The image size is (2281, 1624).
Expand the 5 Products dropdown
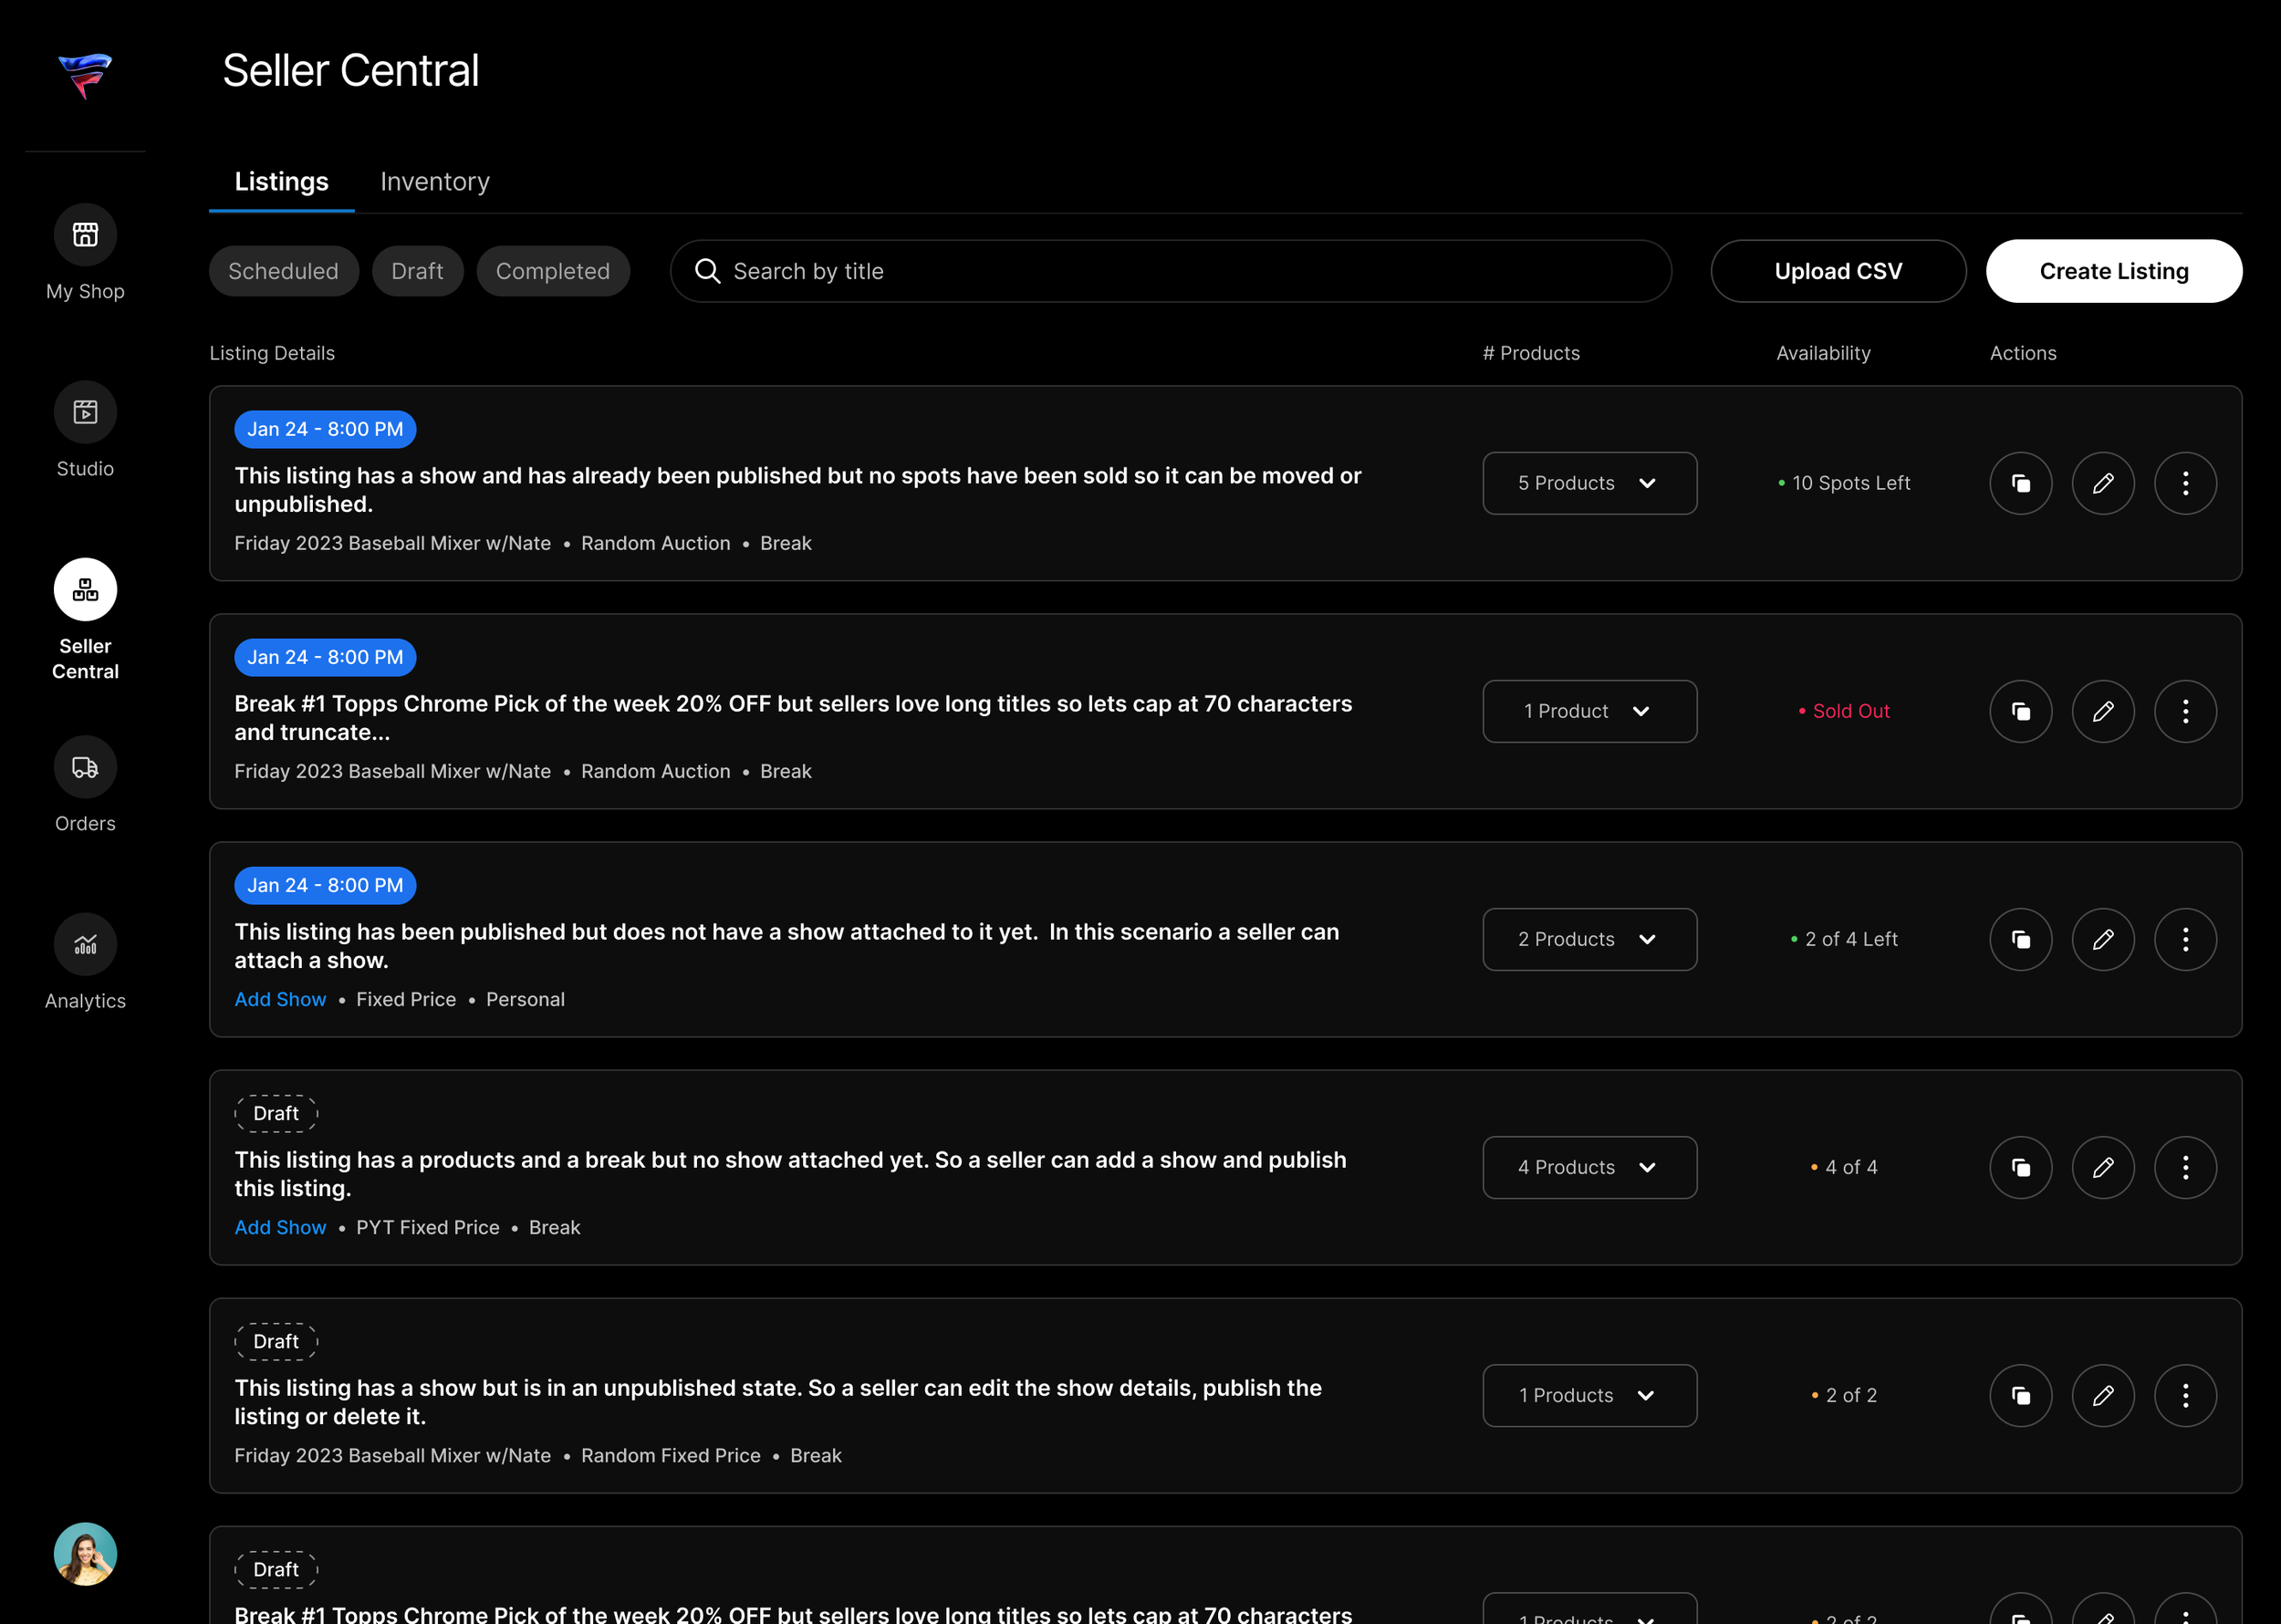coord(1588,483)
